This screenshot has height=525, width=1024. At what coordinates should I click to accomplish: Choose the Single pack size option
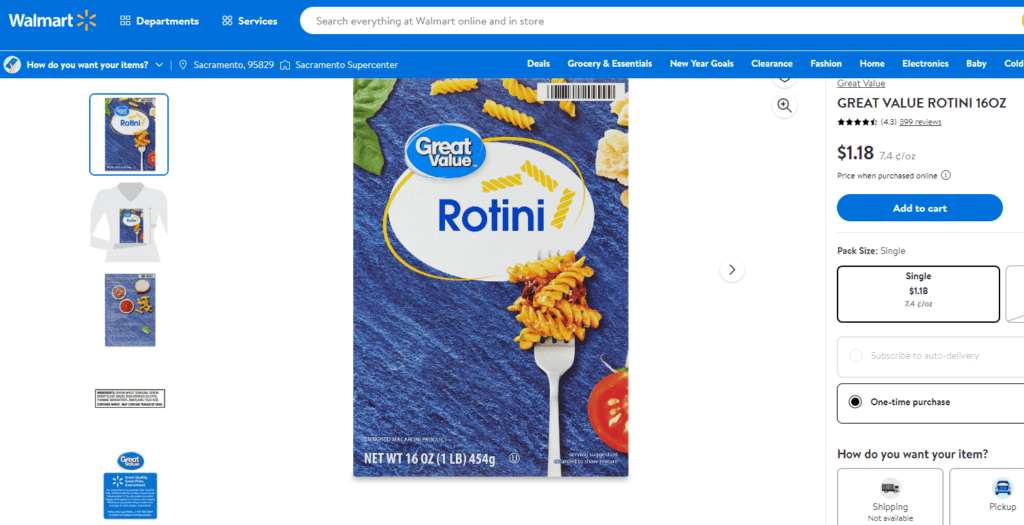click(918, 294)
